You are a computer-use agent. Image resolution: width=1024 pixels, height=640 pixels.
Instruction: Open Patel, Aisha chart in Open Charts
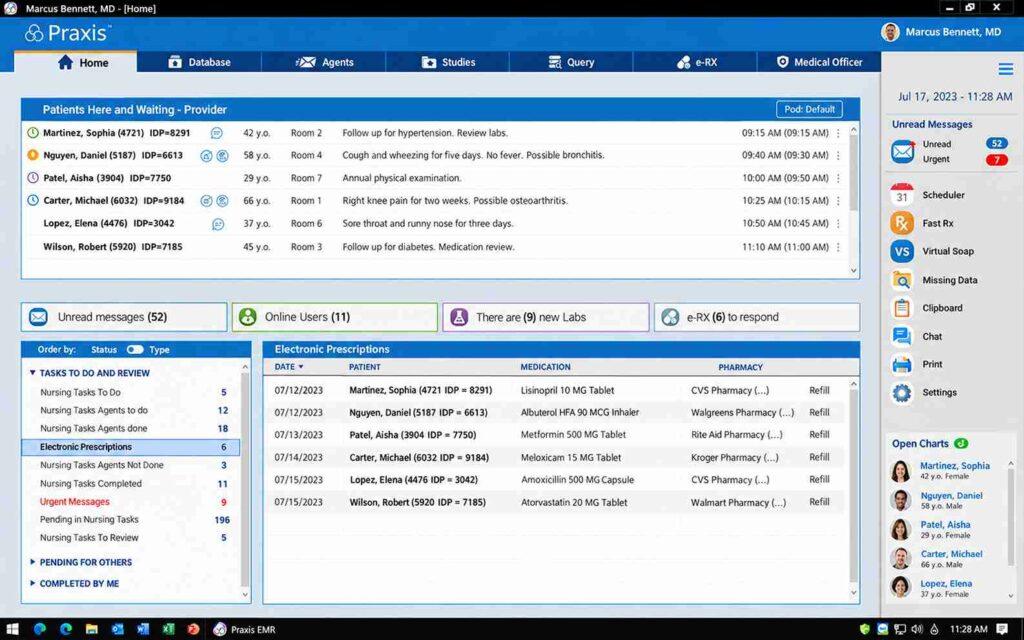tap(945, 524)
